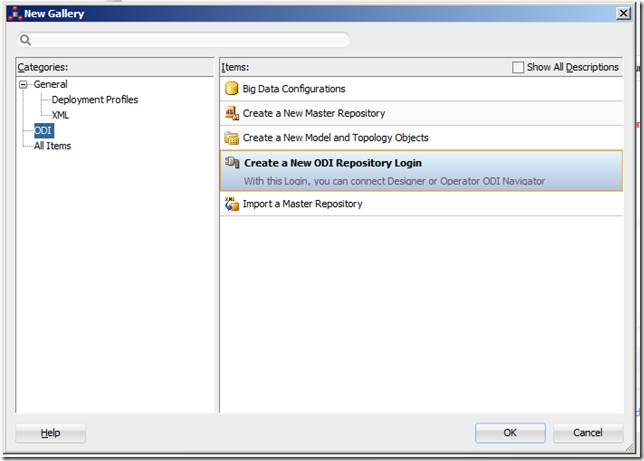Click the Cancel button
Screen dimensions: 644x461
coord(588,433)
